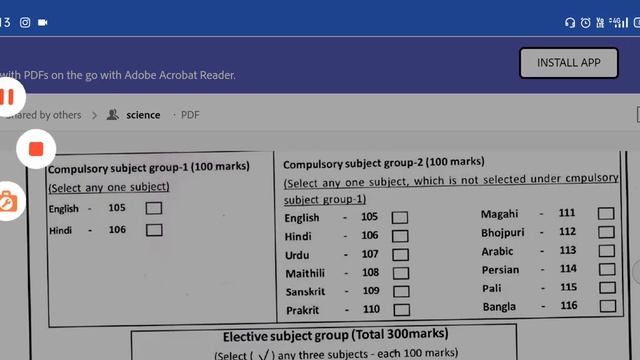Screen dimensions: 640x360
Task: Check the Sanskrit 109 checkbox
Action: pyautogui.click(x=401, y=291)
